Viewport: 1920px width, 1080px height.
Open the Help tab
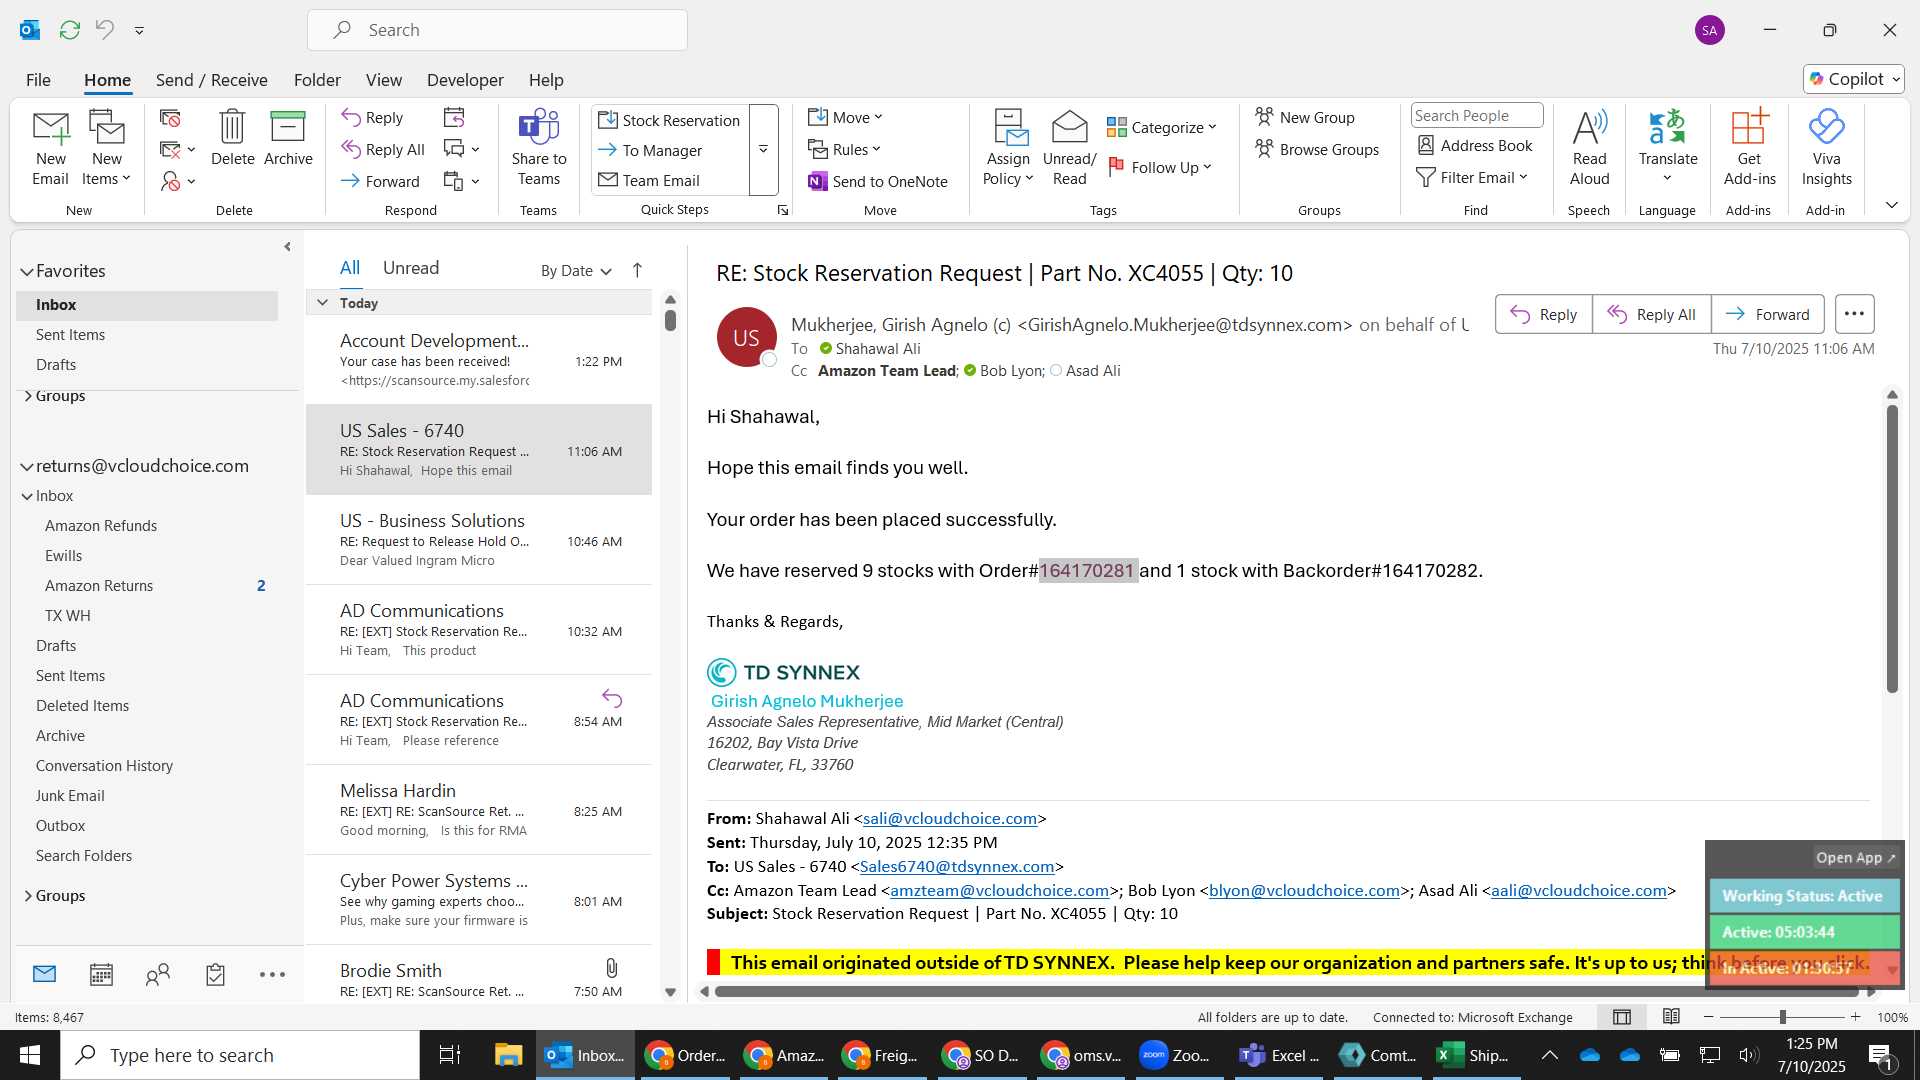546,80
